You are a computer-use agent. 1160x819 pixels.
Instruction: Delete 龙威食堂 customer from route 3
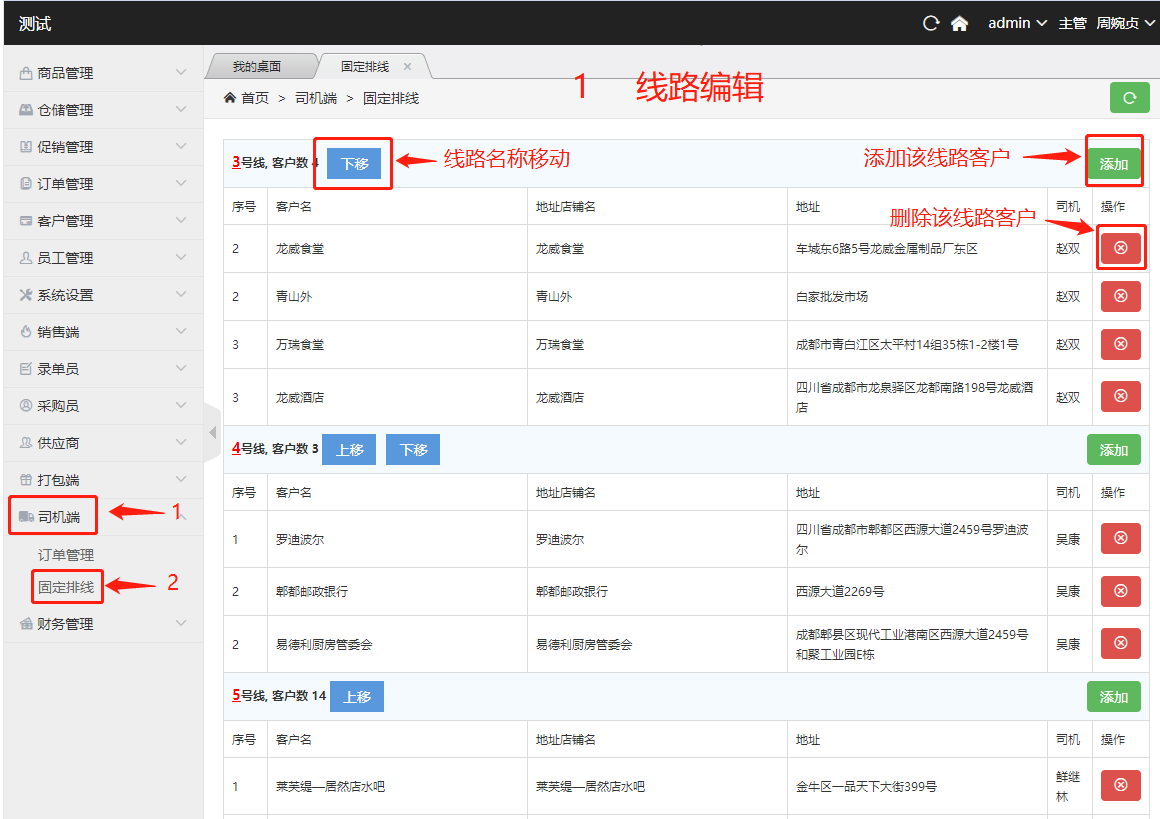tap(1120, 248)
